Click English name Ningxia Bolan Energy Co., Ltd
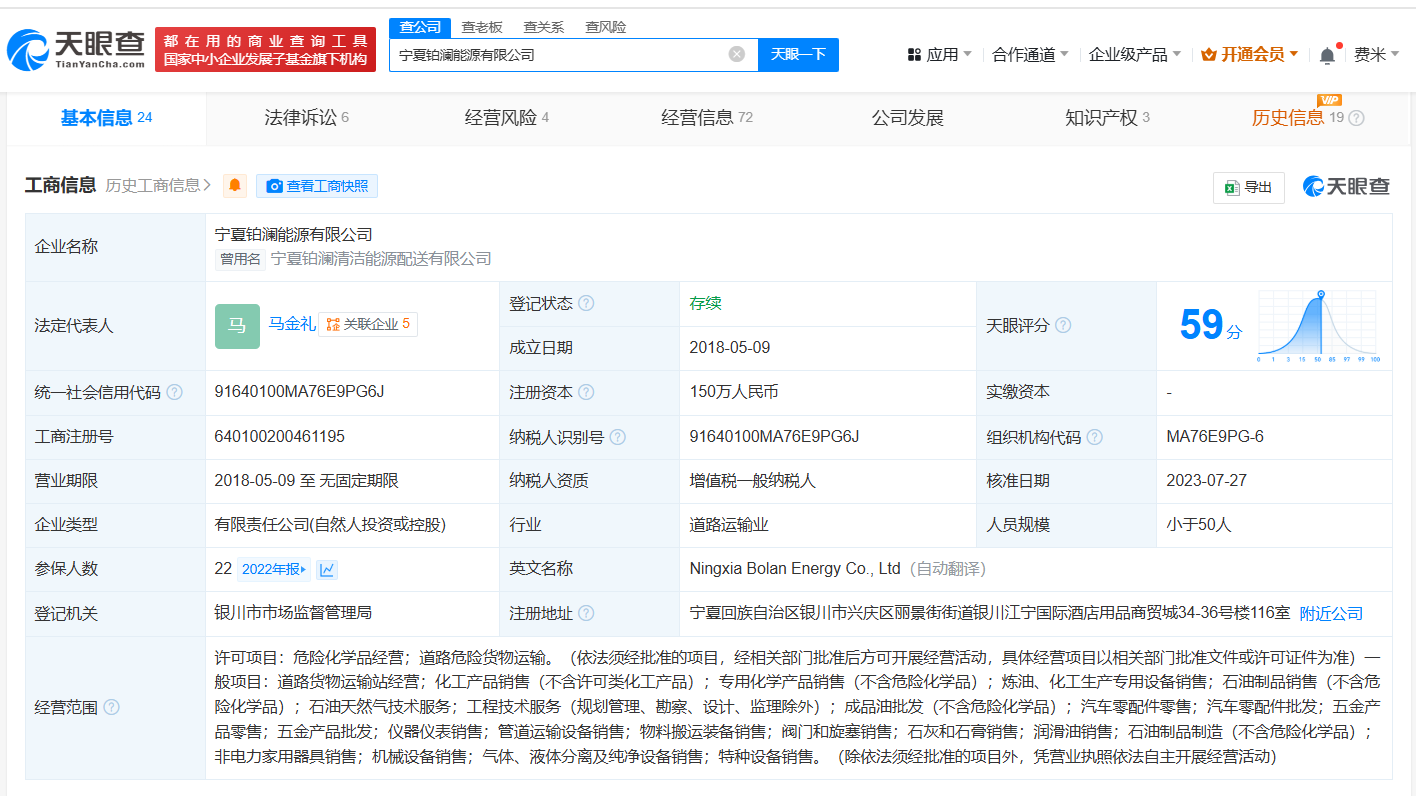Viewport: 1416px width, 796px height. coord(795,569)
